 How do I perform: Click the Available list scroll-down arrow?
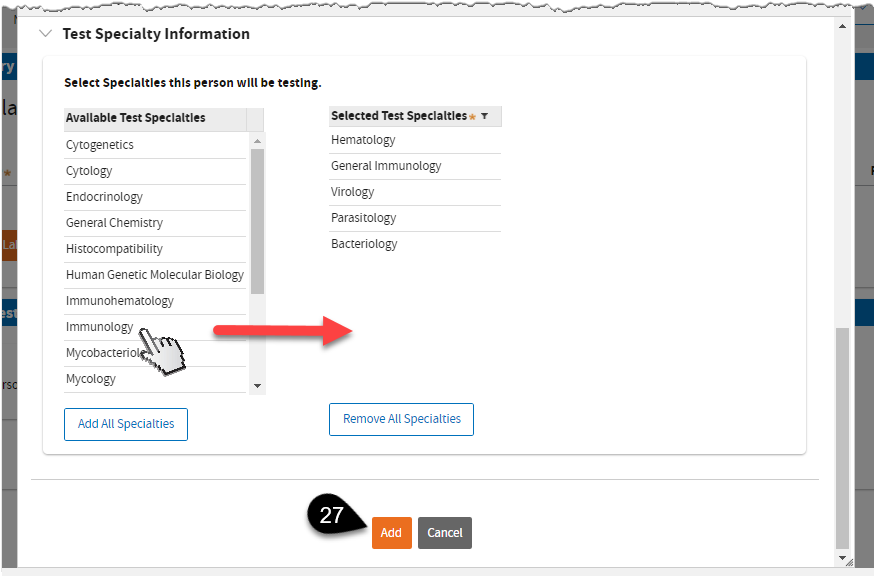(x=257, y=385)
